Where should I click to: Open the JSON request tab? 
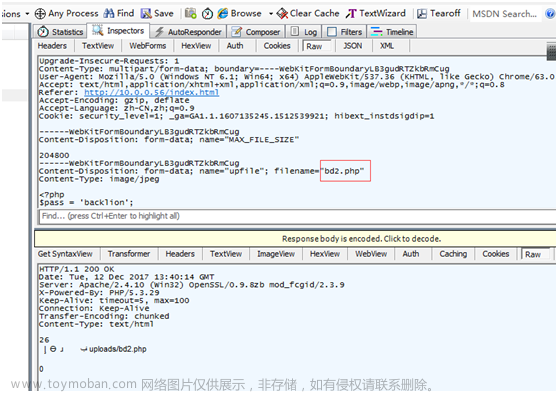[x=353, y=46]
